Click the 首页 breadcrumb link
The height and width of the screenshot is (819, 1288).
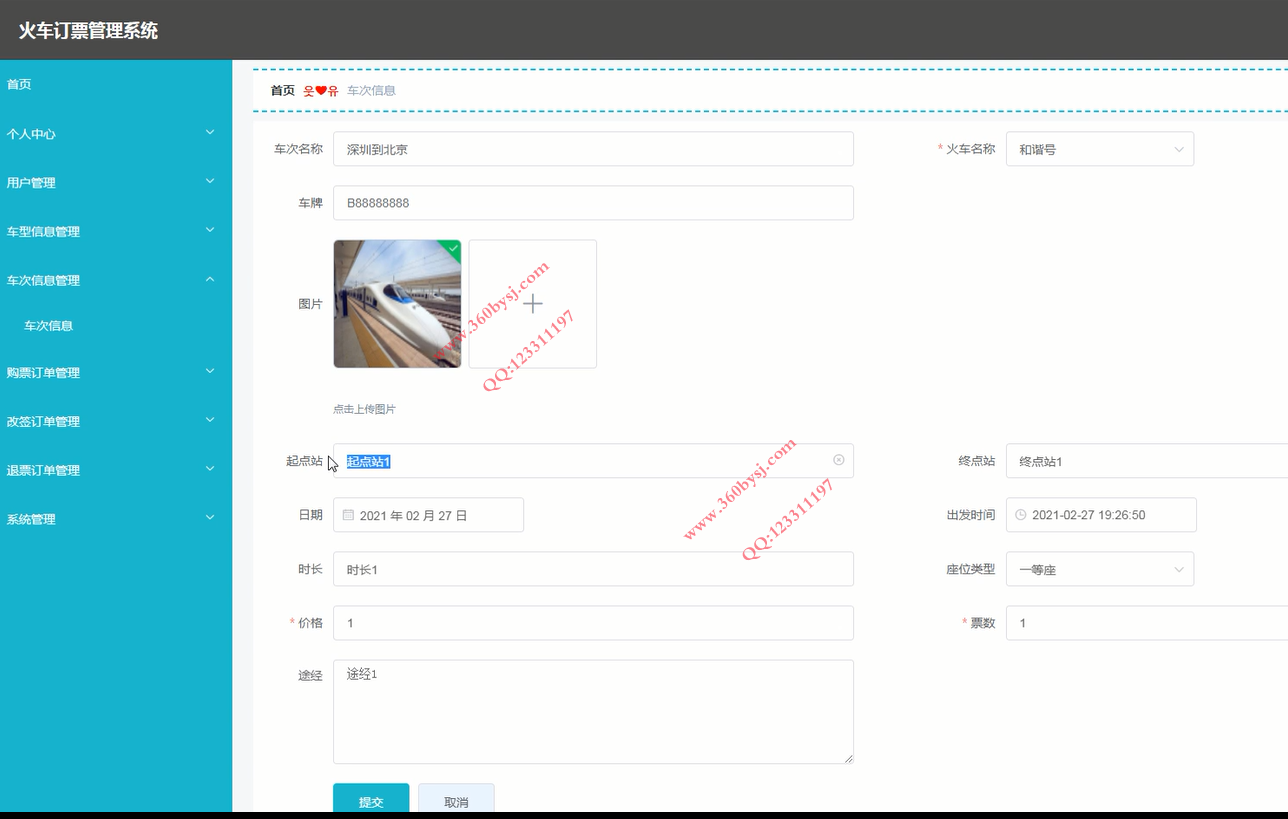point(283,90)
